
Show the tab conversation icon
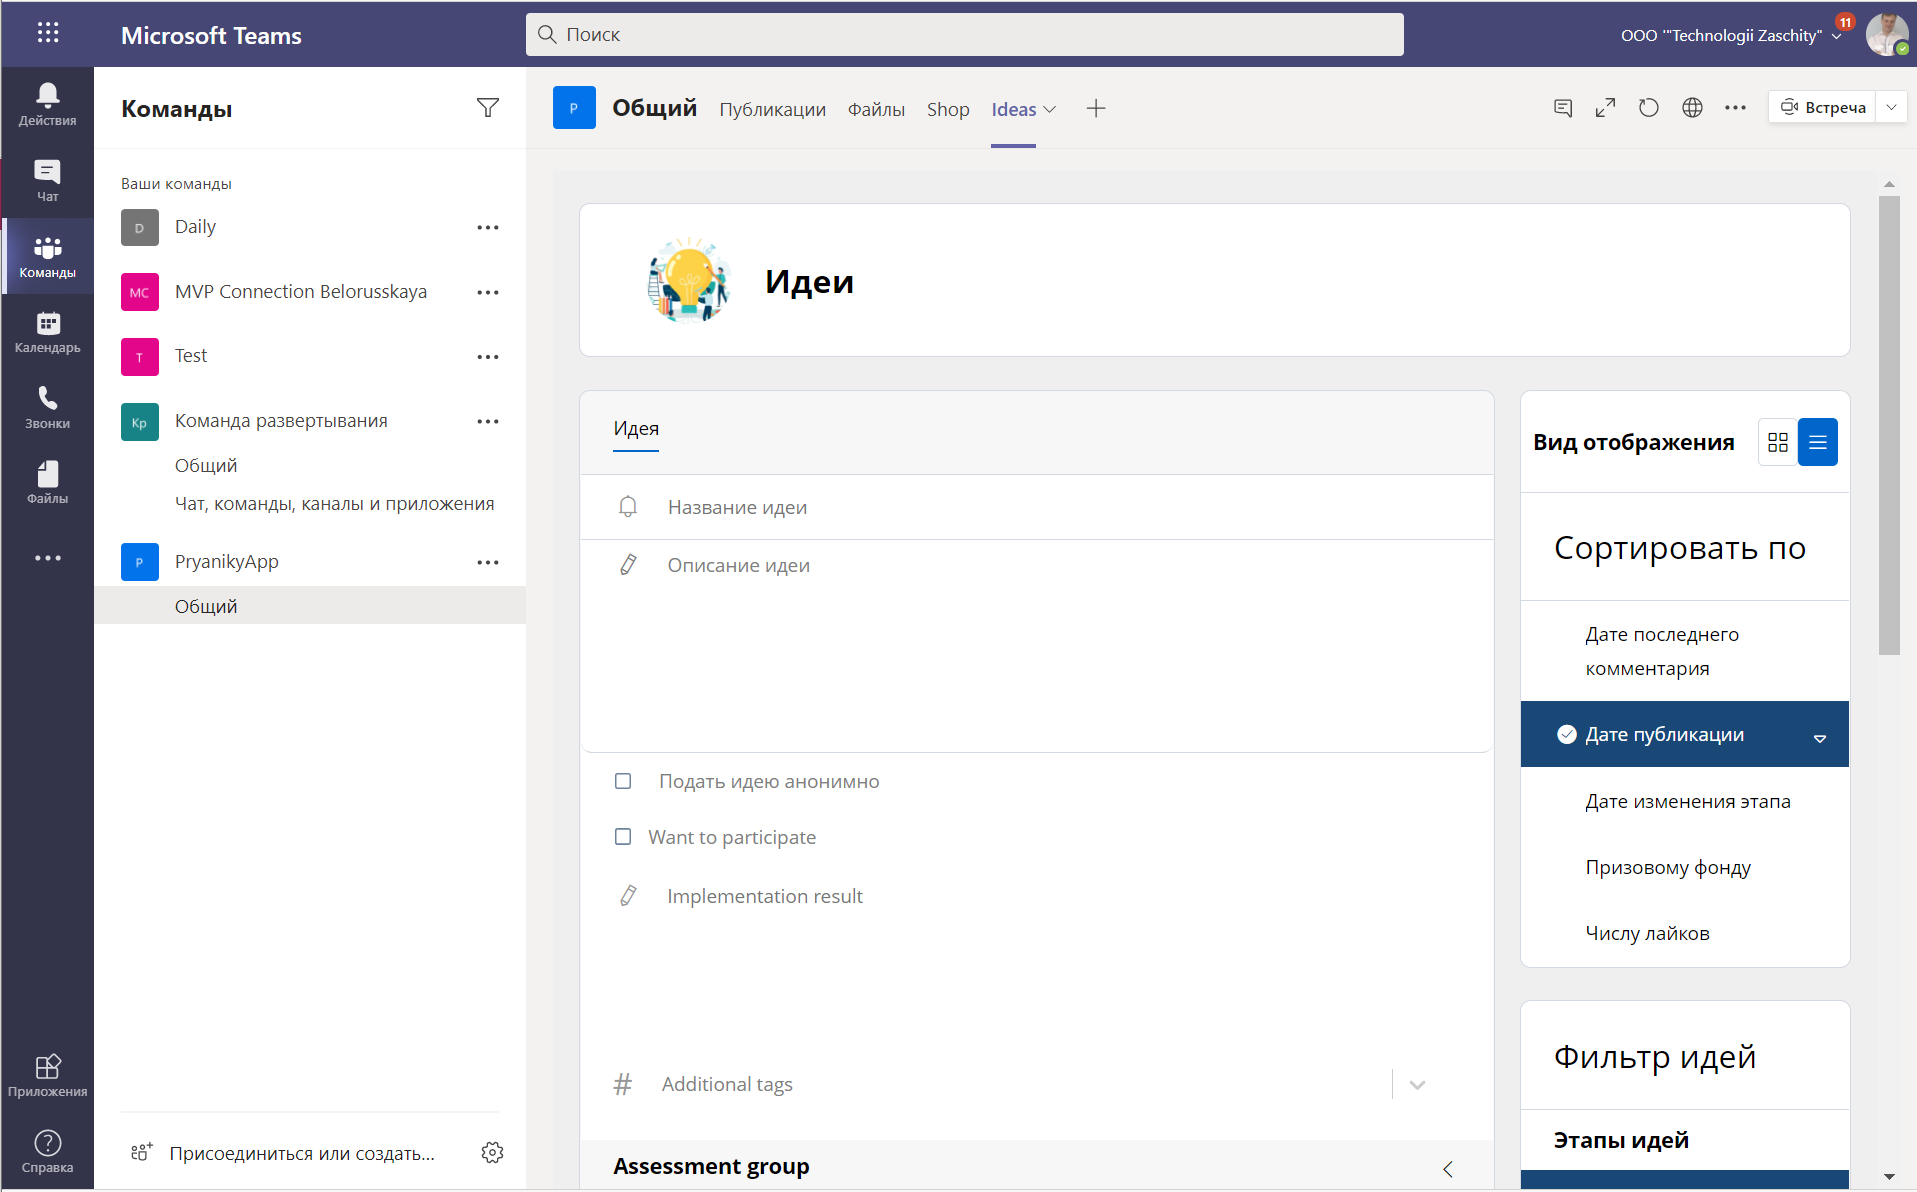tap(1563, 107)
